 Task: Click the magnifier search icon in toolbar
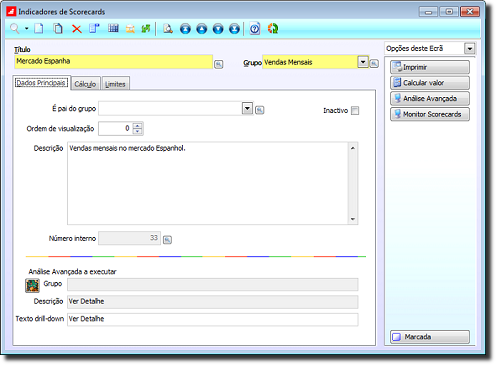(15, 29)
